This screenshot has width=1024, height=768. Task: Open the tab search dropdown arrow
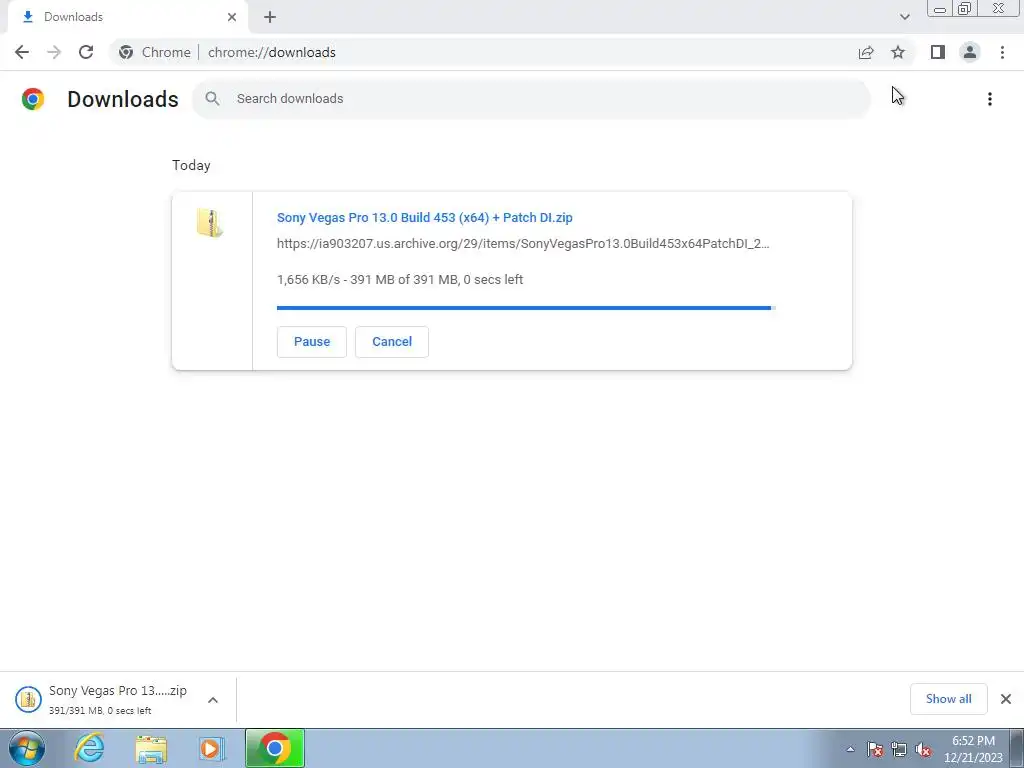coord(904,17)
